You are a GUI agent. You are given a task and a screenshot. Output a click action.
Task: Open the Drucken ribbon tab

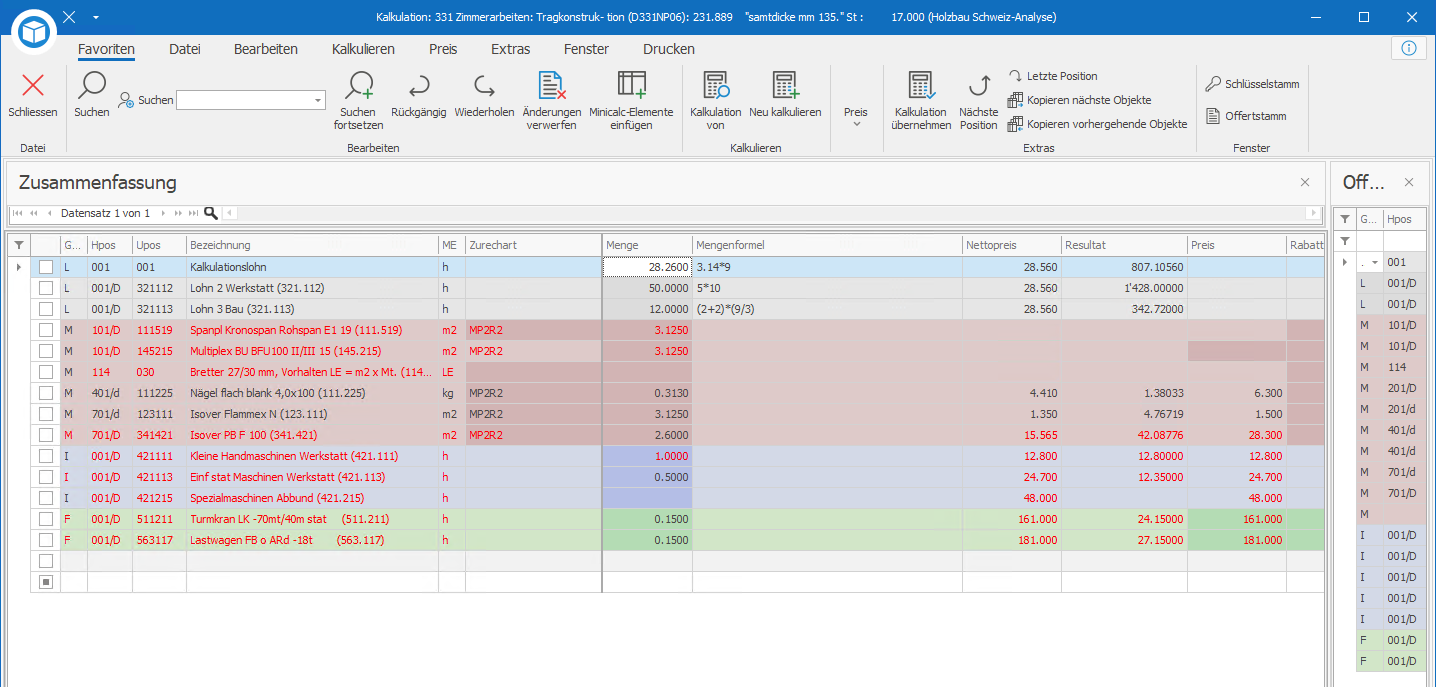(x=669, y=49)
